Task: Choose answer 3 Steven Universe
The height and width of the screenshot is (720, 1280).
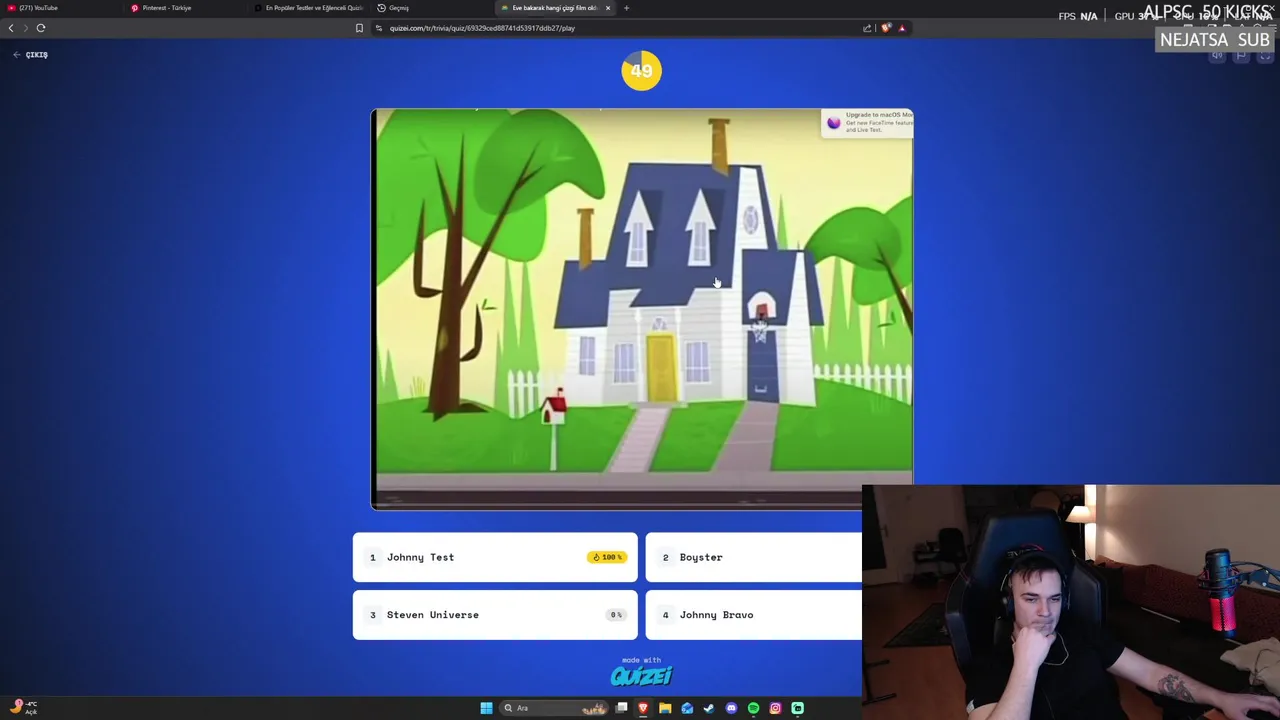Action: [x=495, y=615]
